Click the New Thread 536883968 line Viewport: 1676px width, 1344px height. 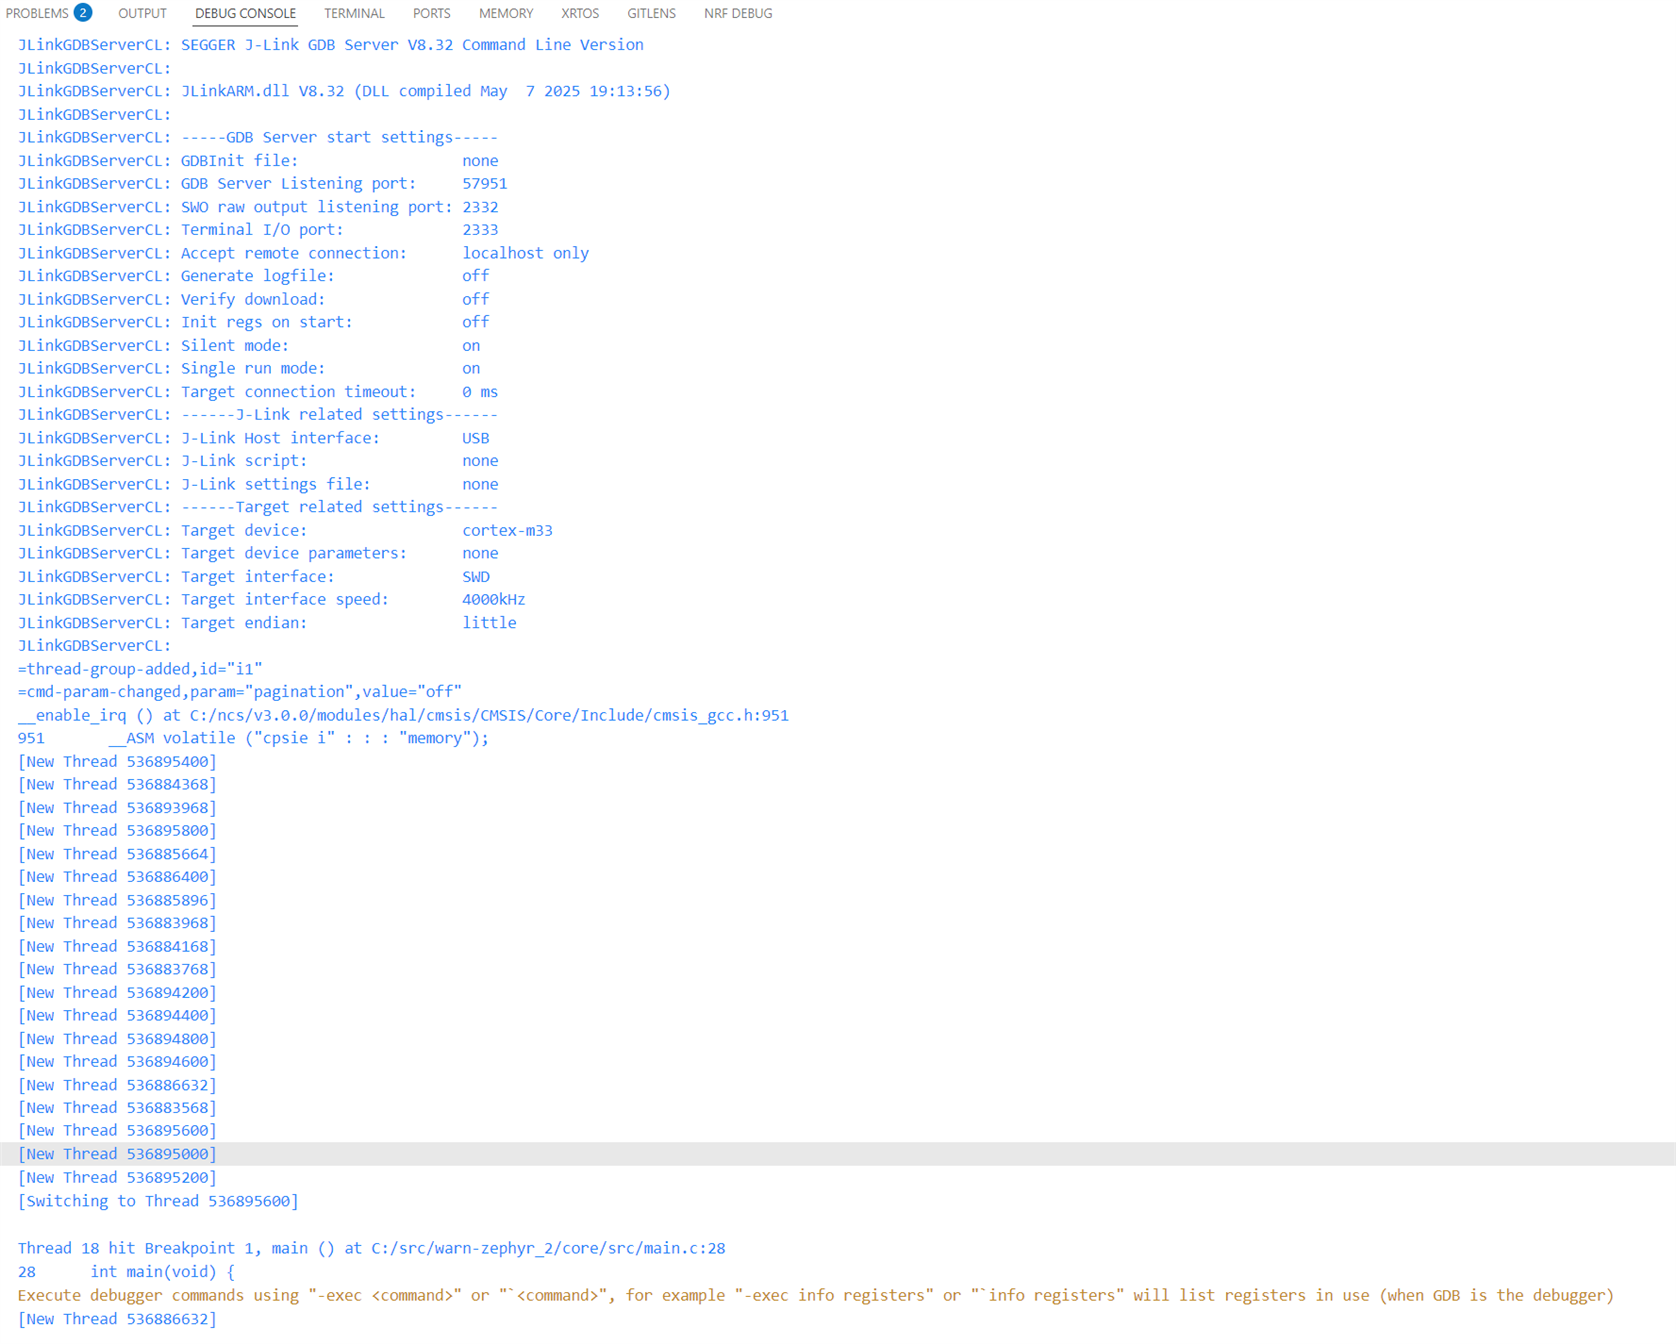tap(117, 923)
